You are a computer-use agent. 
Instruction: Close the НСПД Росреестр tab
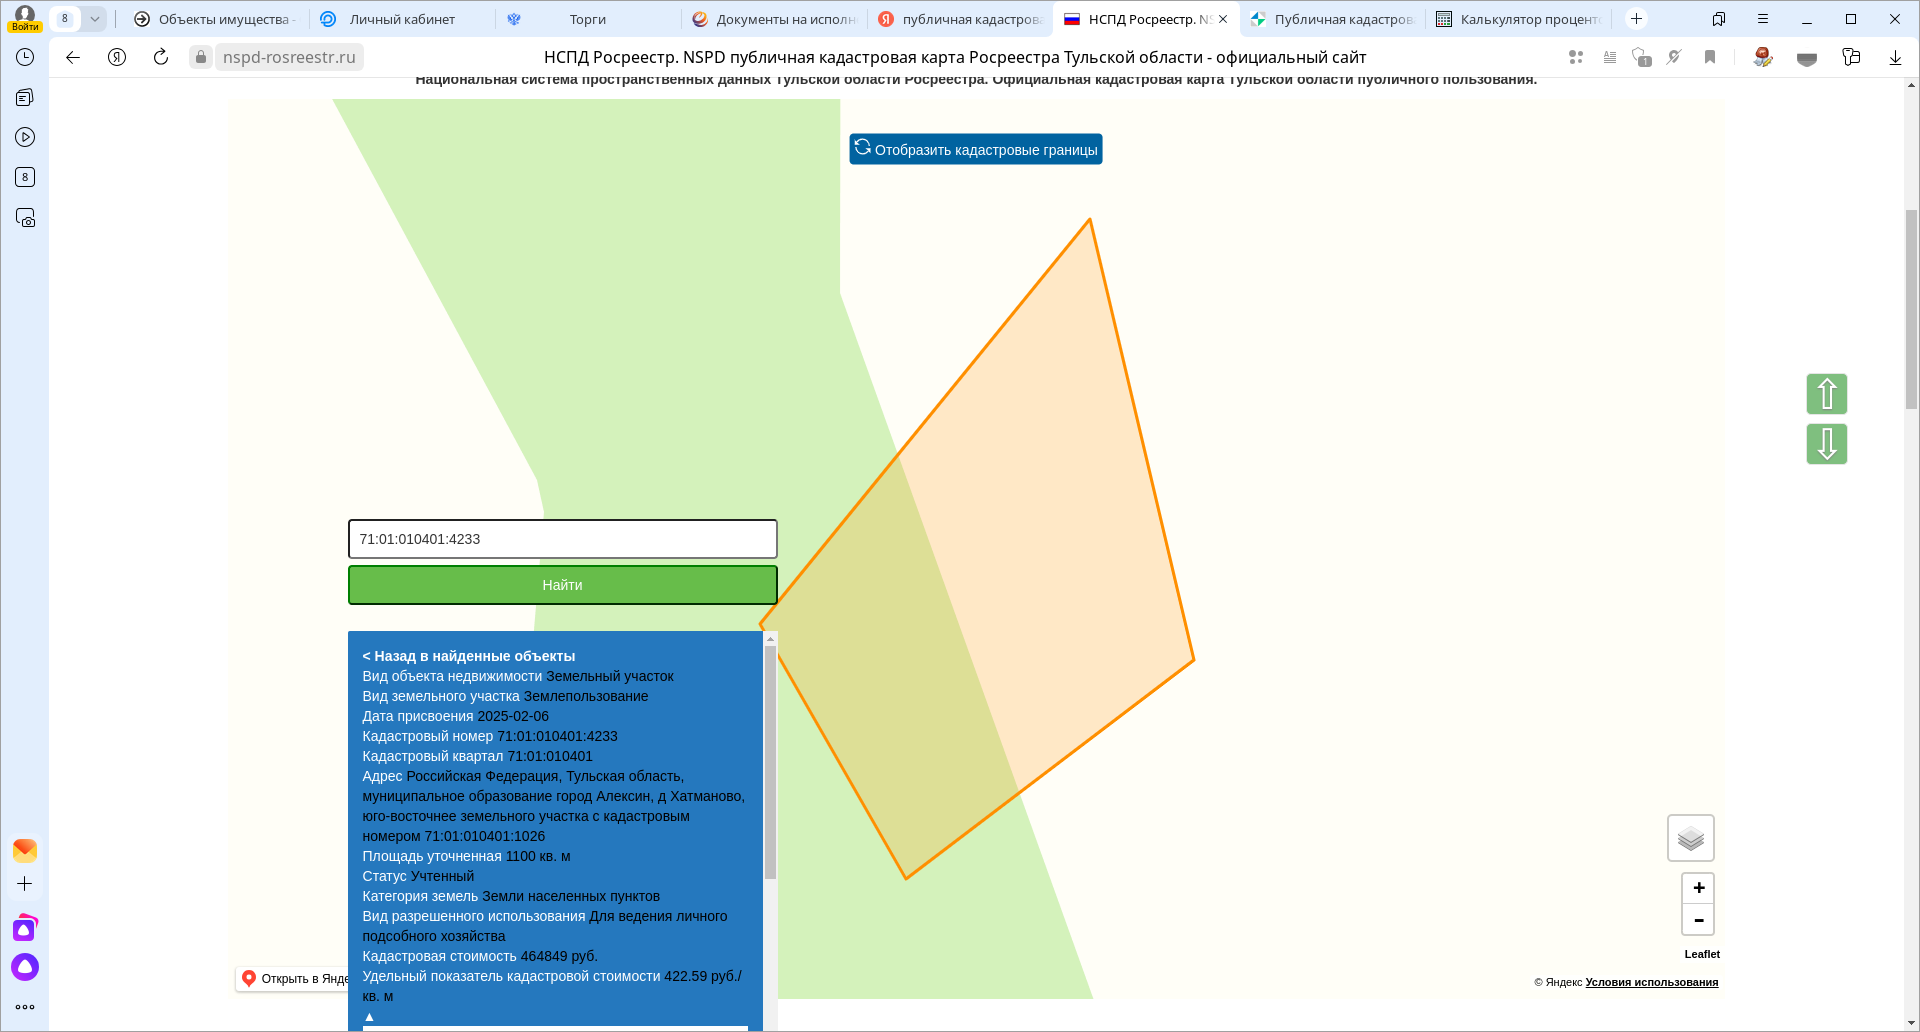click(x=1223, y=19)
